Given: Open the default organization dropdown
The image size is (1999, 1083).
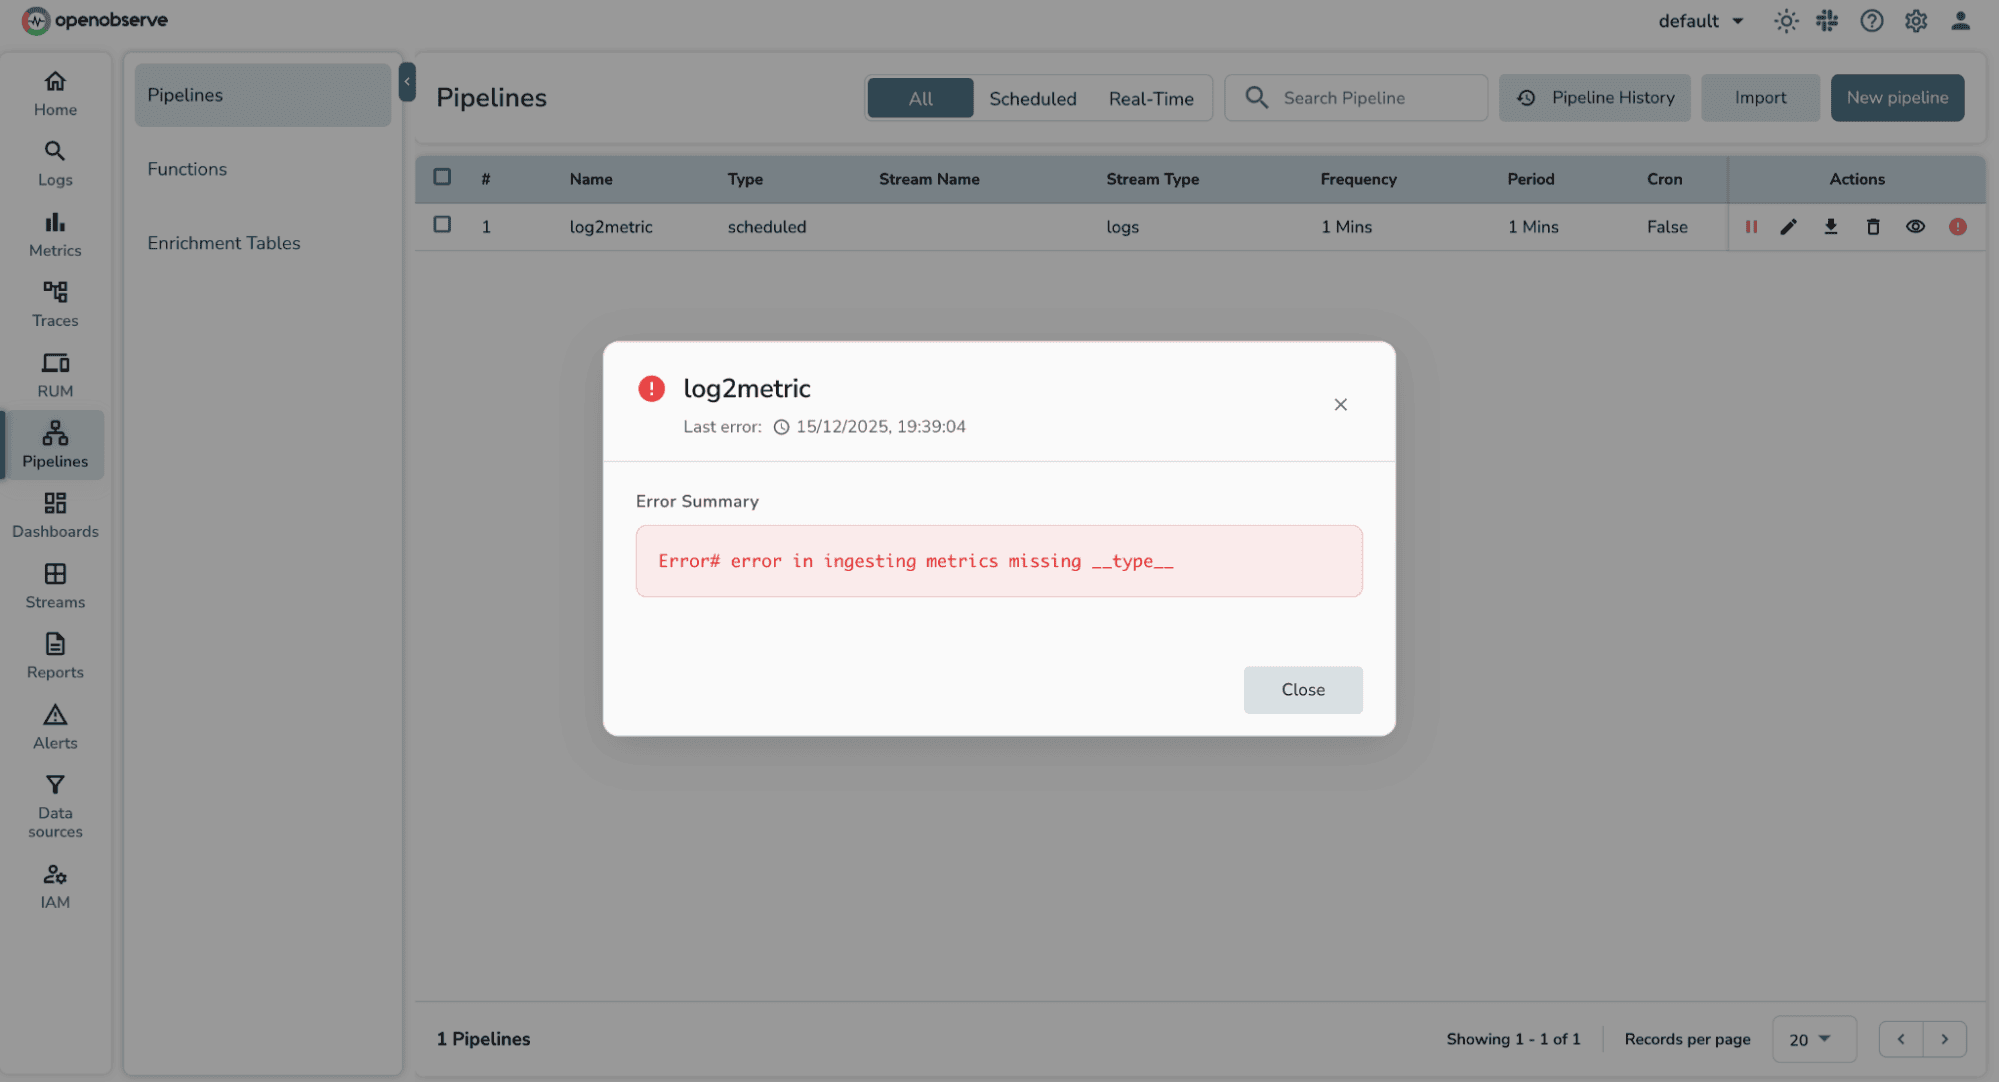Looking at the screenshot, I should [x=1700, y=20].
